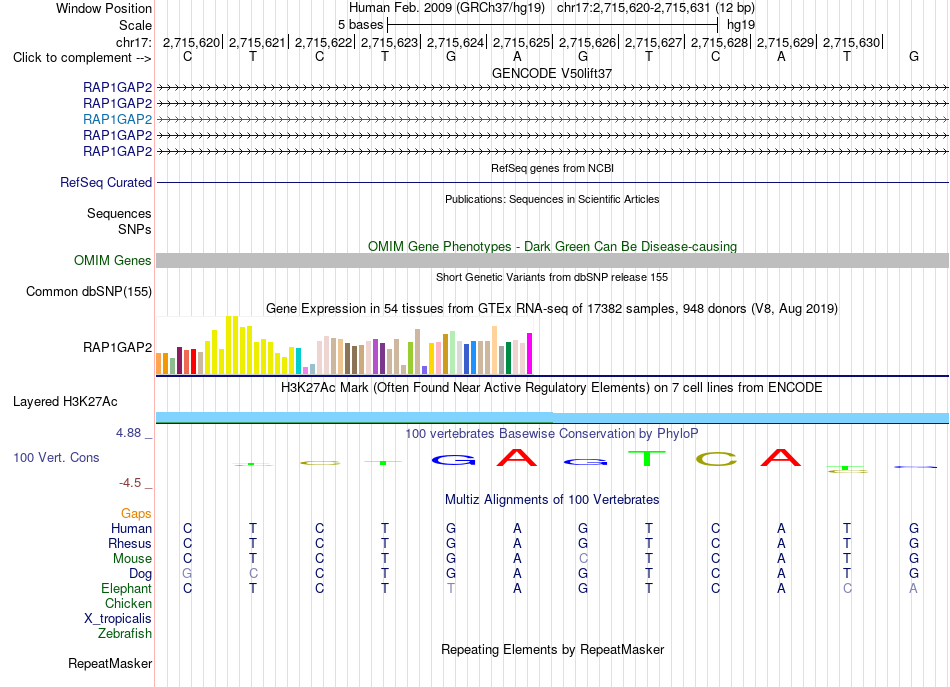Click the SNPs track label
This screenshot has height=687, width=950.
coord(135,229)
